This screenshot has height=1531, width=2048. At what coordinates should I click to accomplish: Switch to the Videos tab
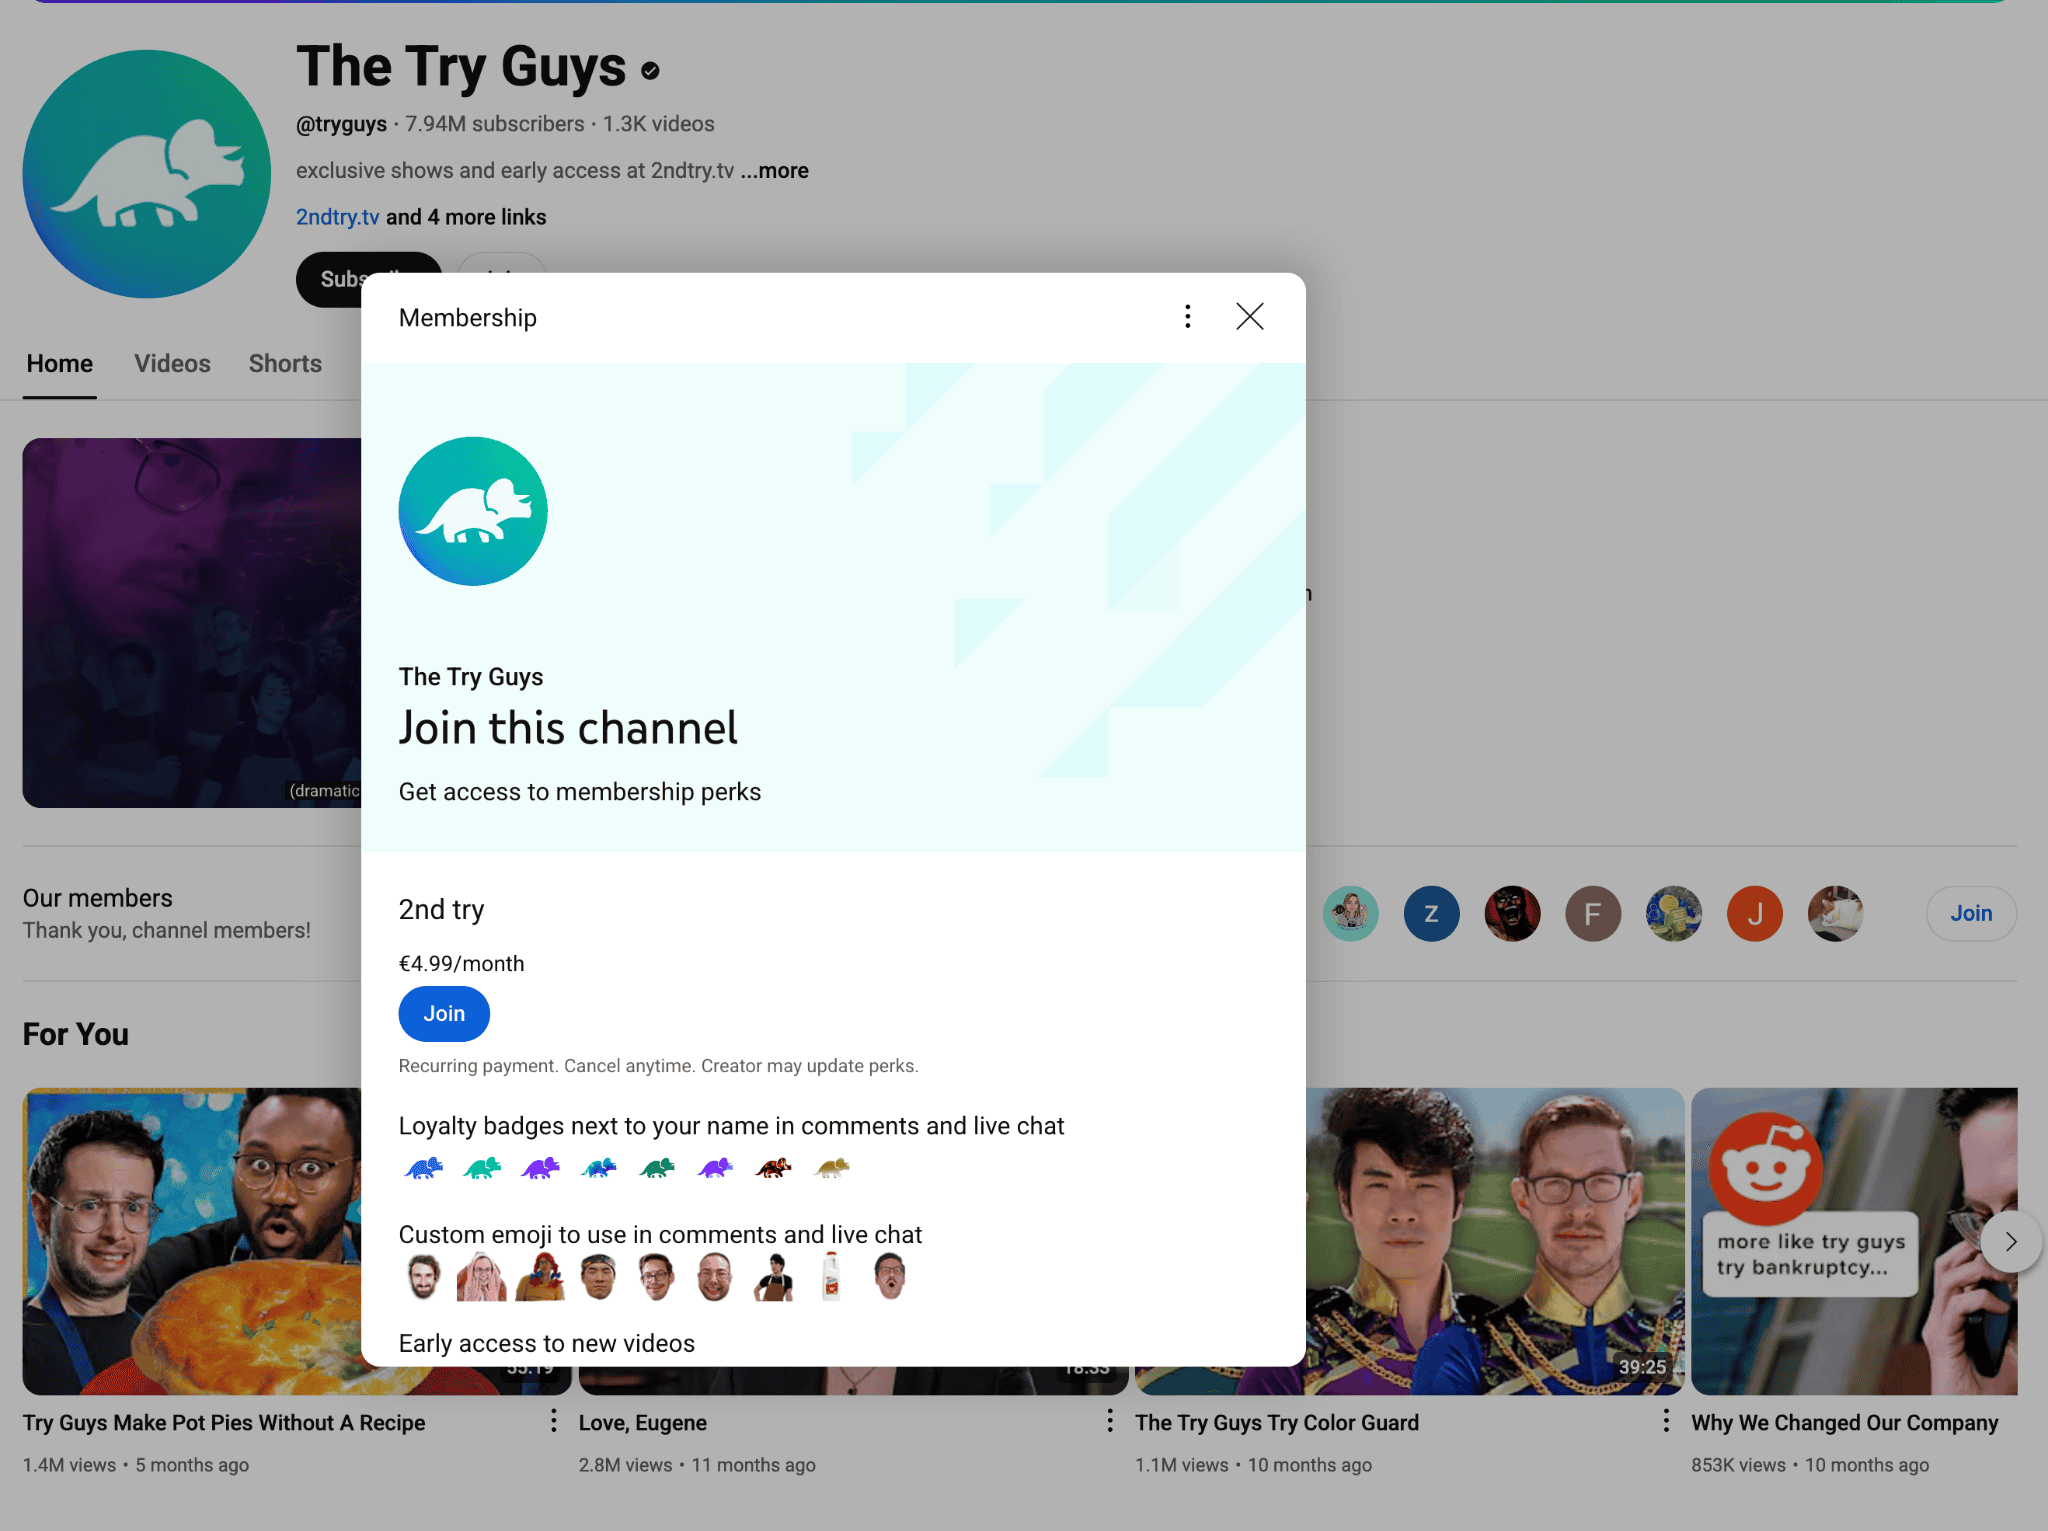(173, 363)
